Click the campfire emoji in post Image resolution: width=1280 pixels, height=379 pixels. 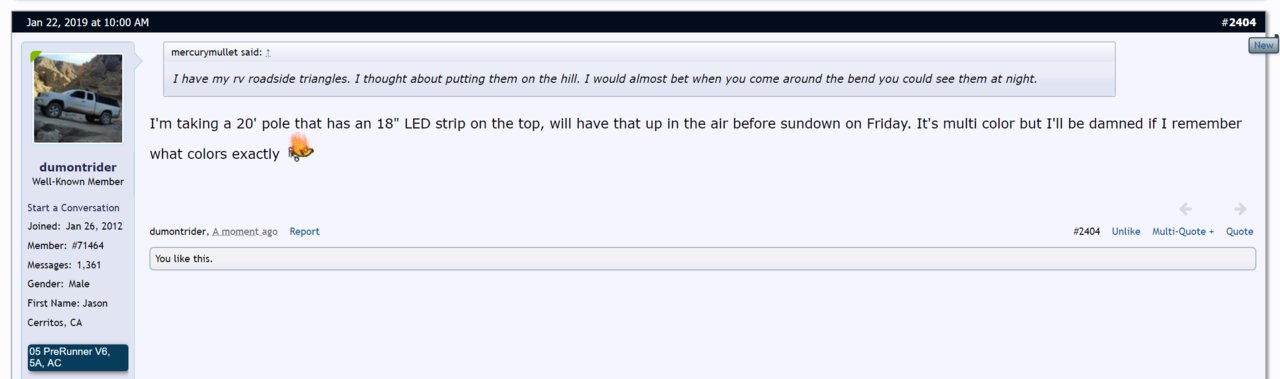click(301, 151)
